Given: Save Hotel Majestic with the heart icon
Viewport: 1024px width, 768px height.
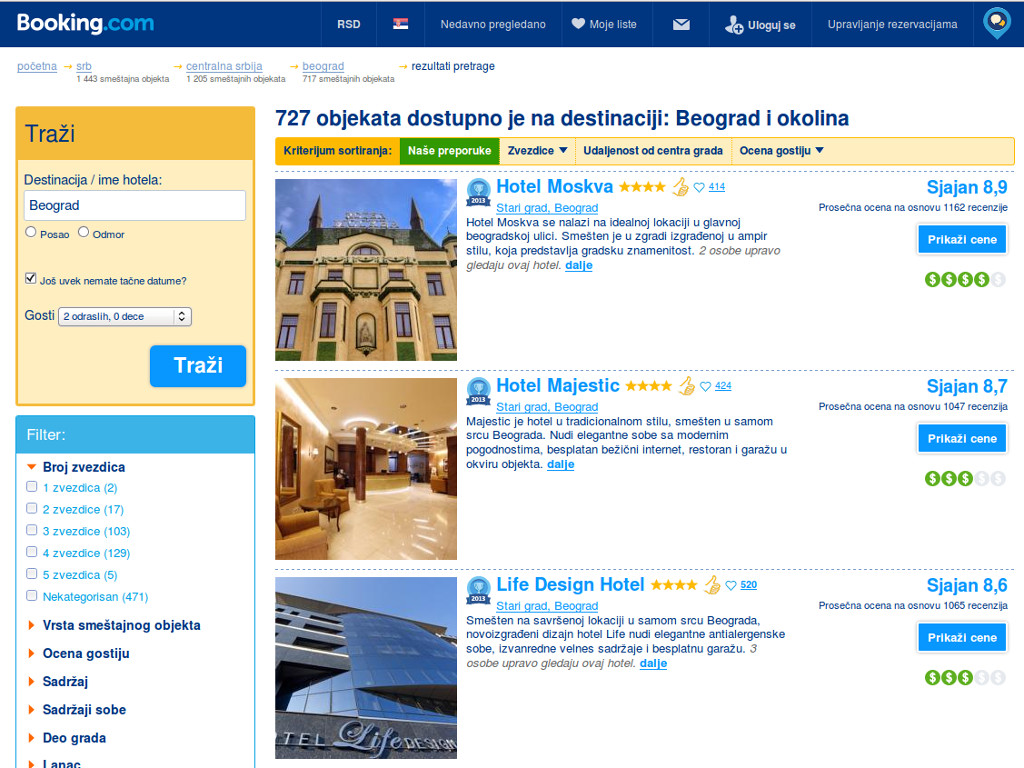Looking at the screenshot, I should (x=705, y=387).
